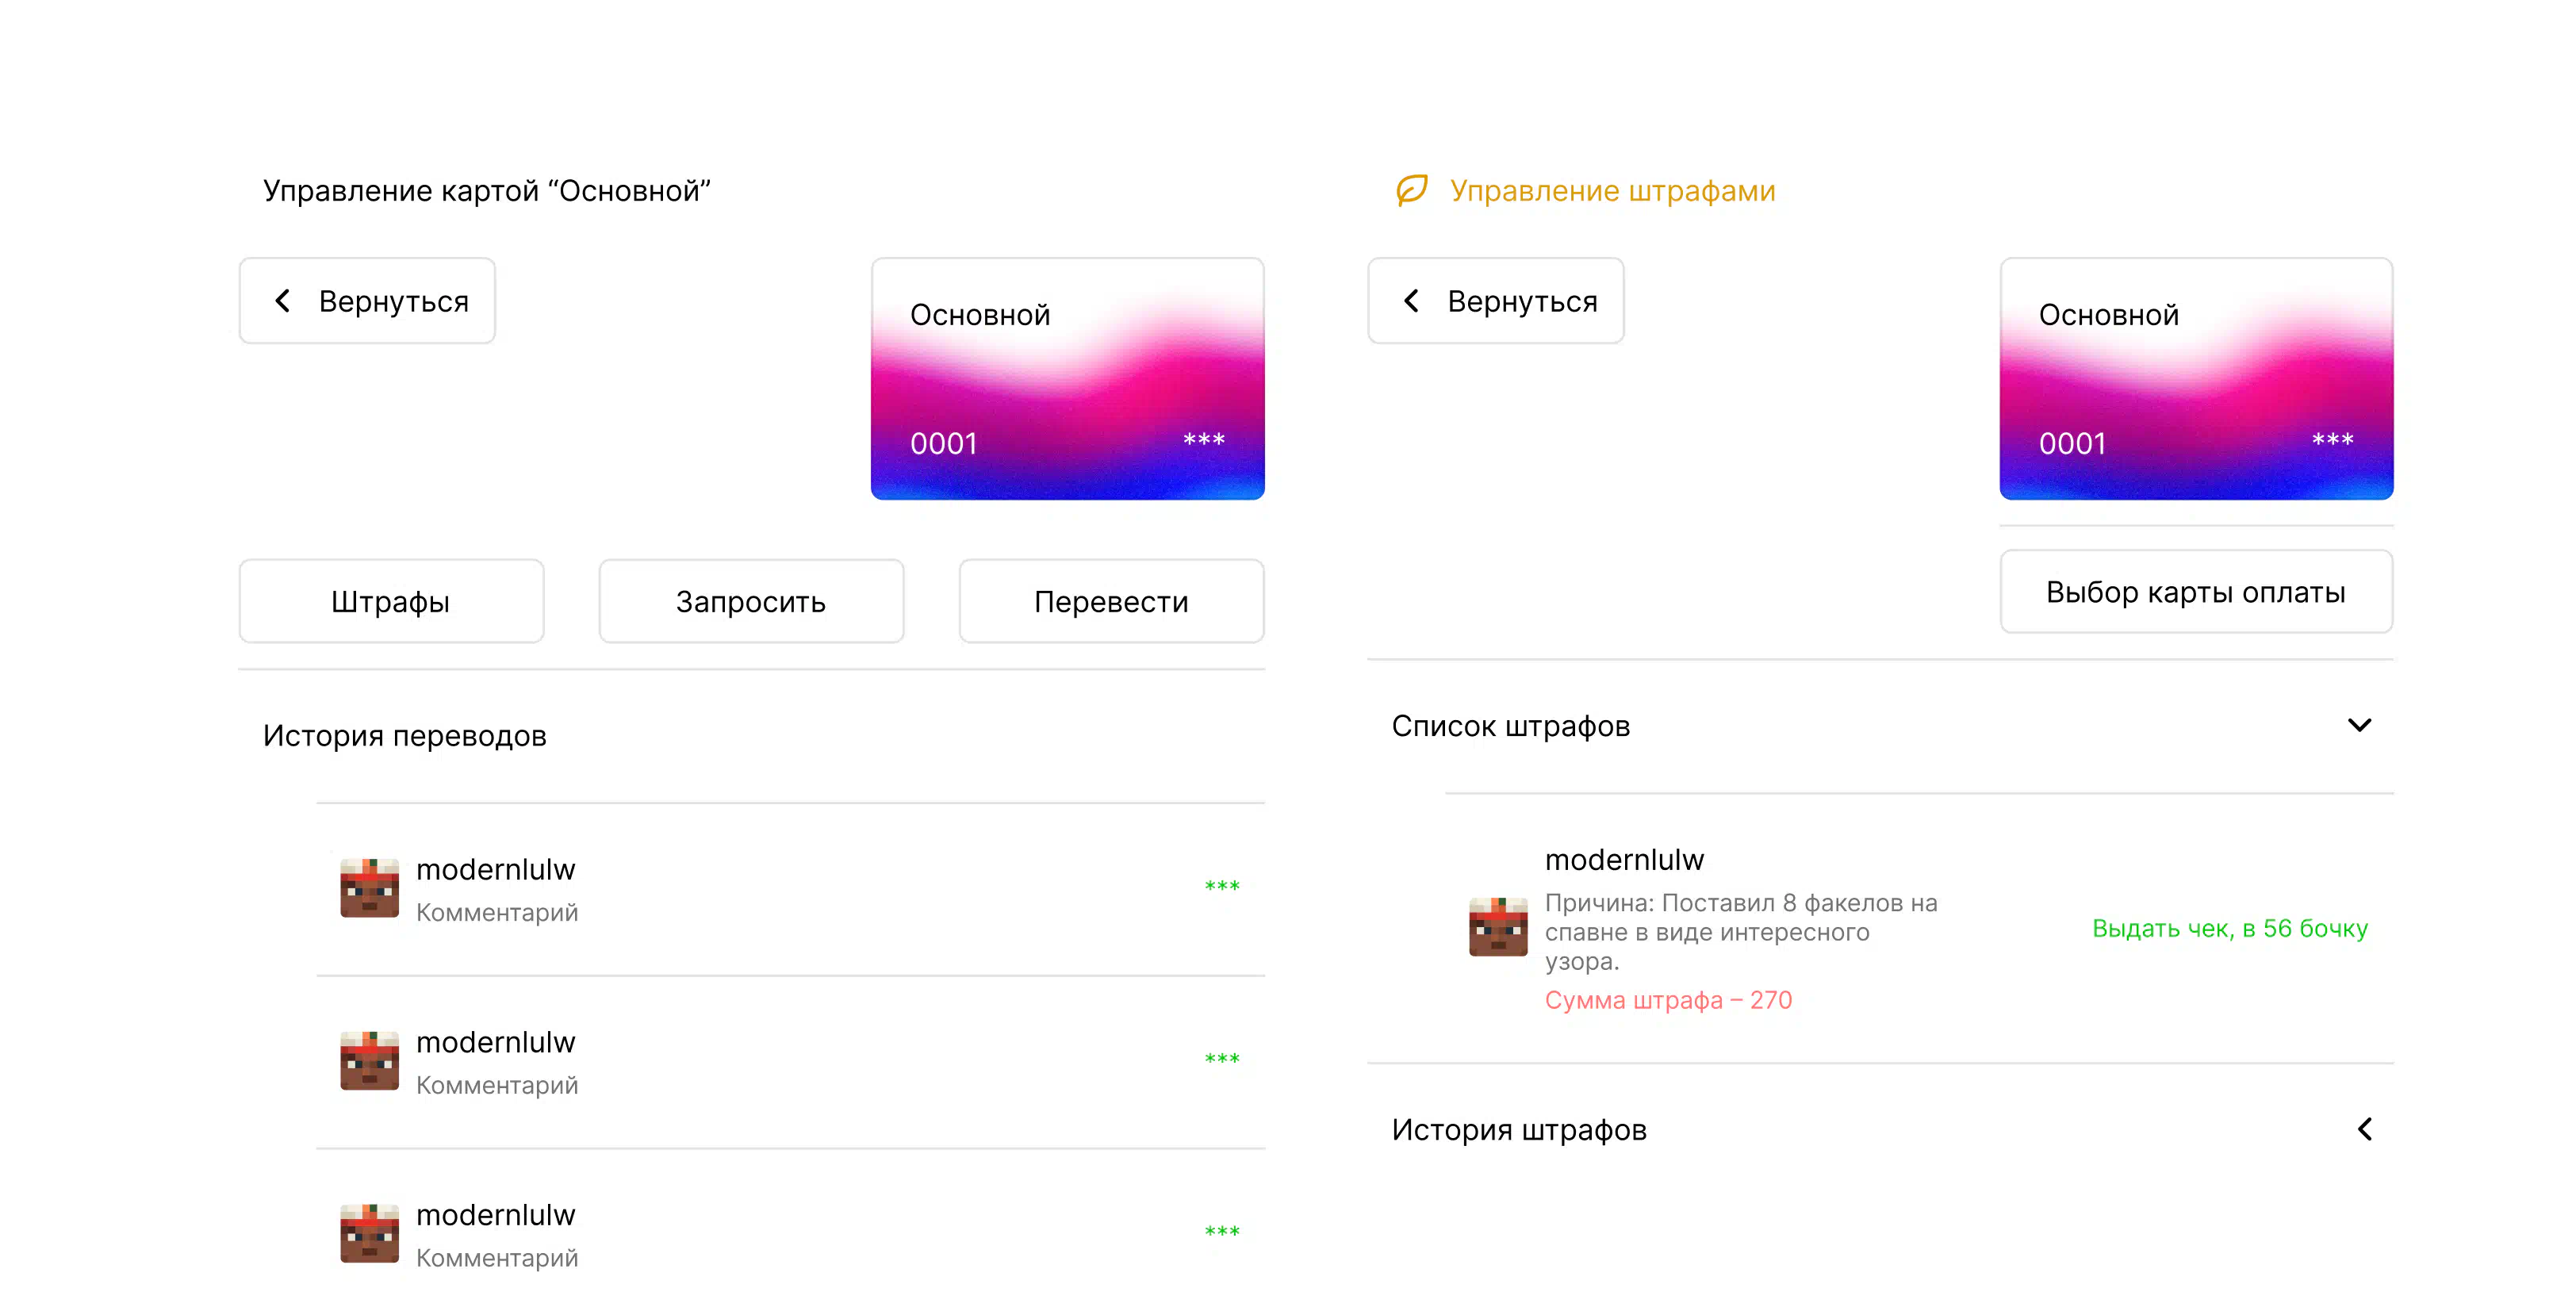Open the Выбор карты оплаты selector
The height and width of the screenshot is (1307, 2576).
(x=2196, y=592)
